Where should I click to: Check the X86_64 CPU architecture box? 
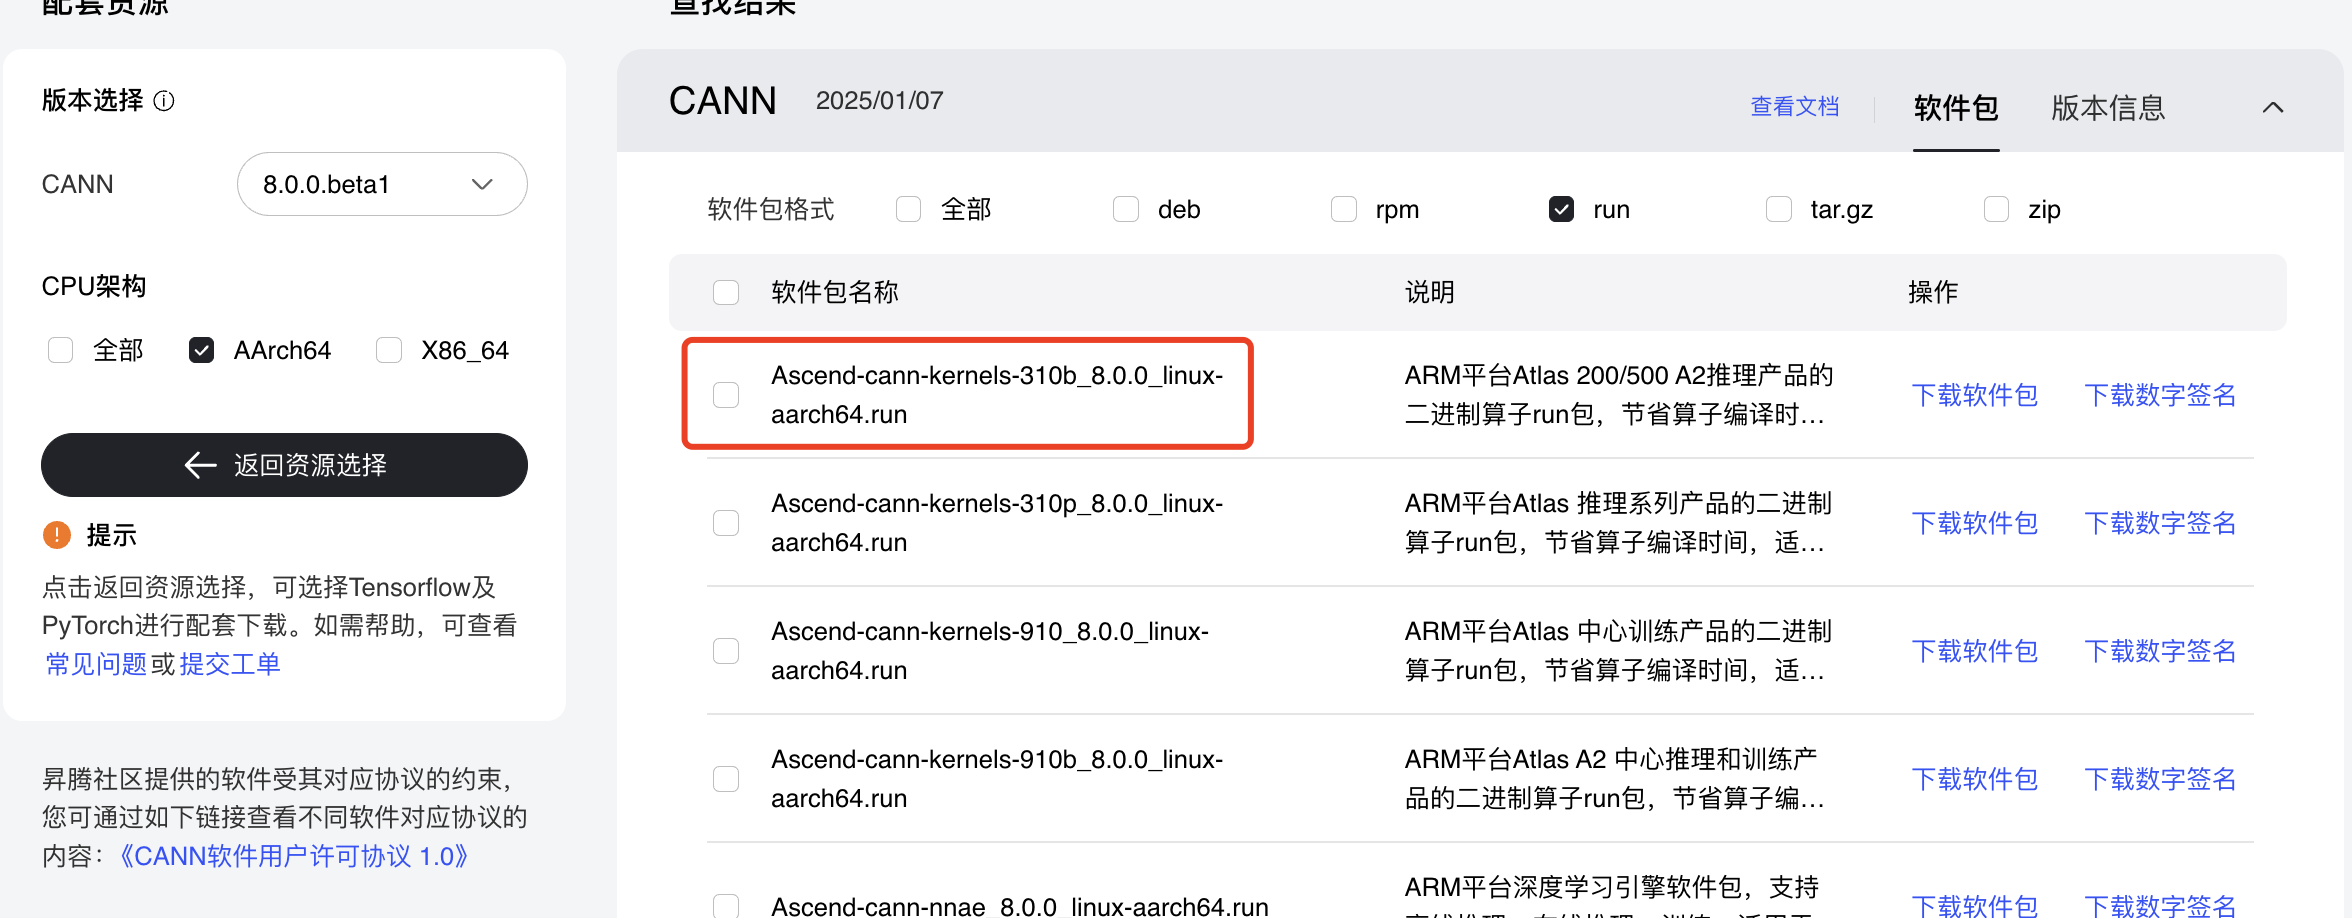click(389, 350)
